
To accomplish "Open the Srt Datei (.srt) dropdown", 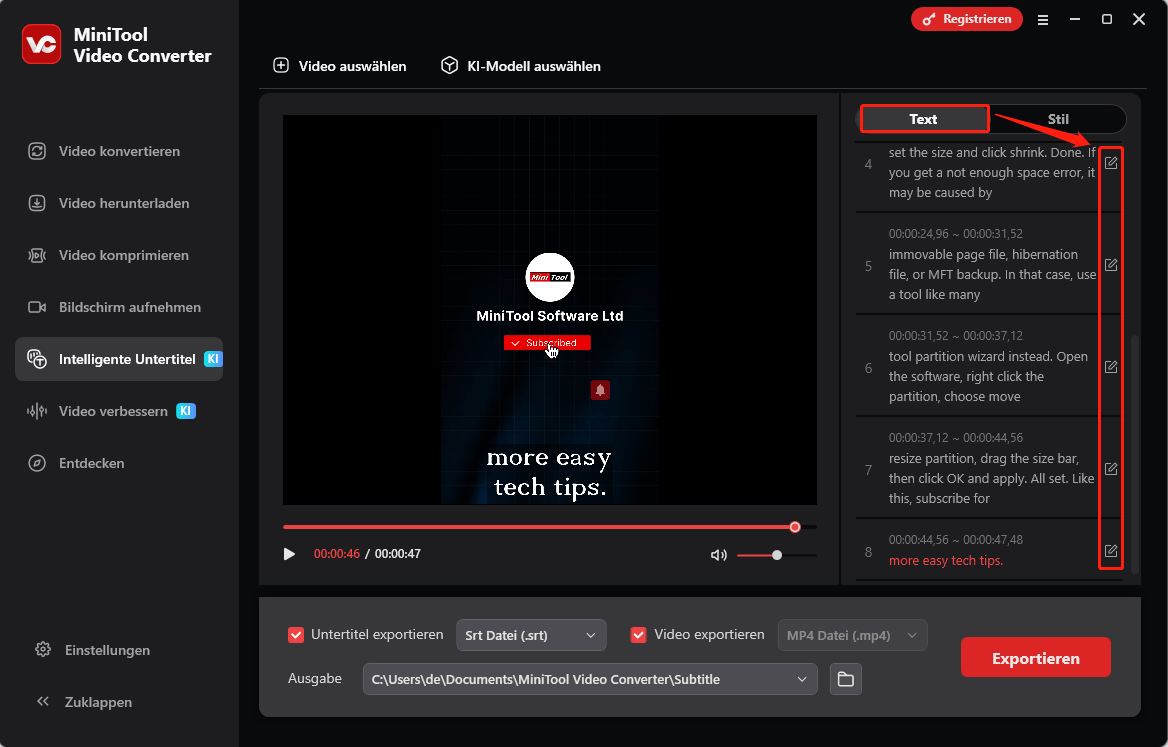I will point(531,635).
